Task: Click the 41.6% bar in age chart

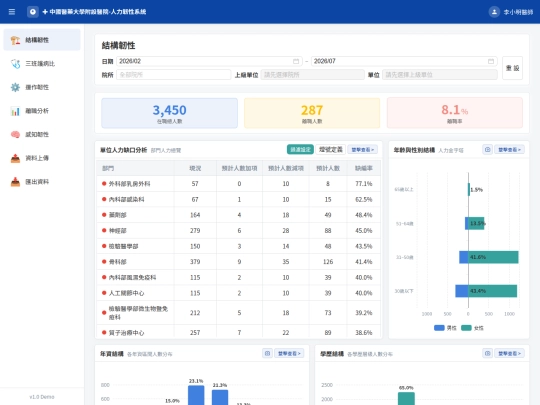Action: [x=493, y=257]
